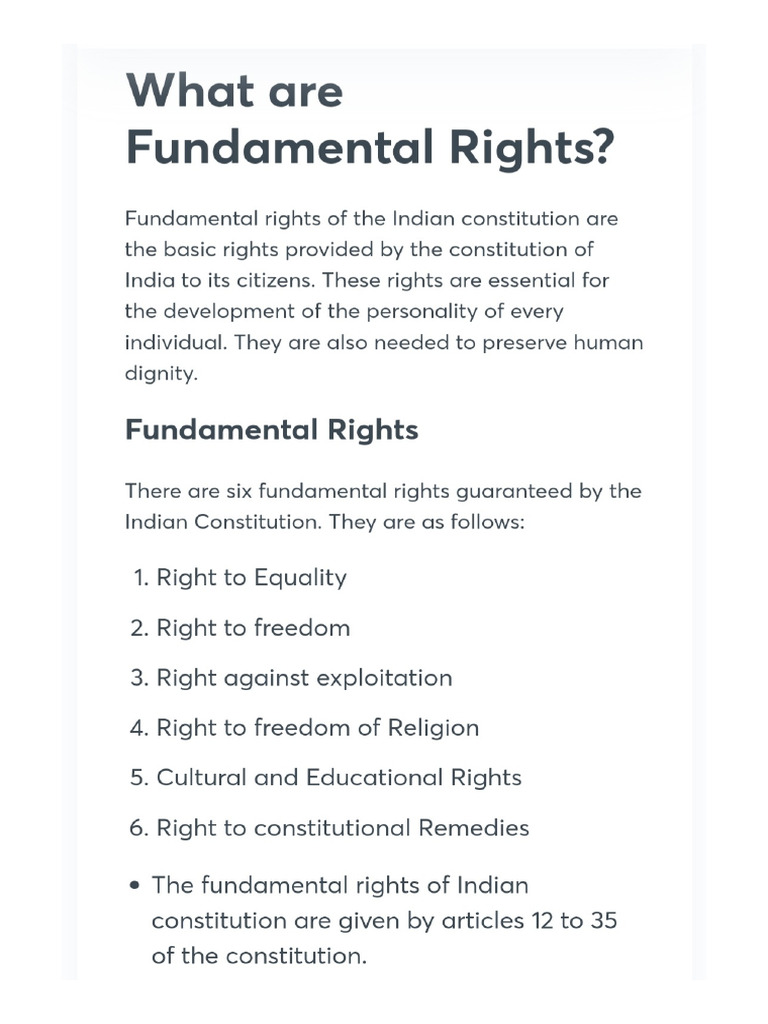Image resolution: width=768 pixels, height=1024 pixels.
Task: Click the sentence "They are as follows:"
Action: (x=426, y=522)
